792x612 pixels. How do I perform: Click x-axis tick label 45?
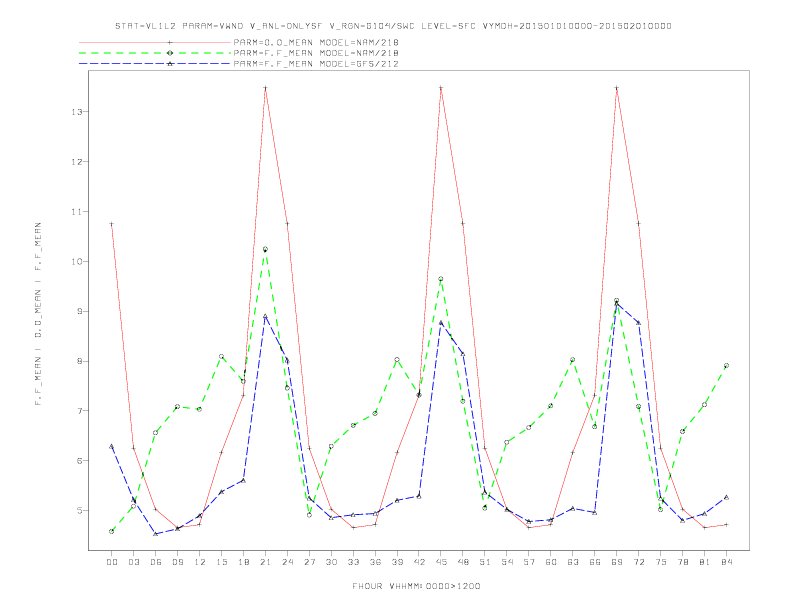pyautogui.click(x=441, y=562)
